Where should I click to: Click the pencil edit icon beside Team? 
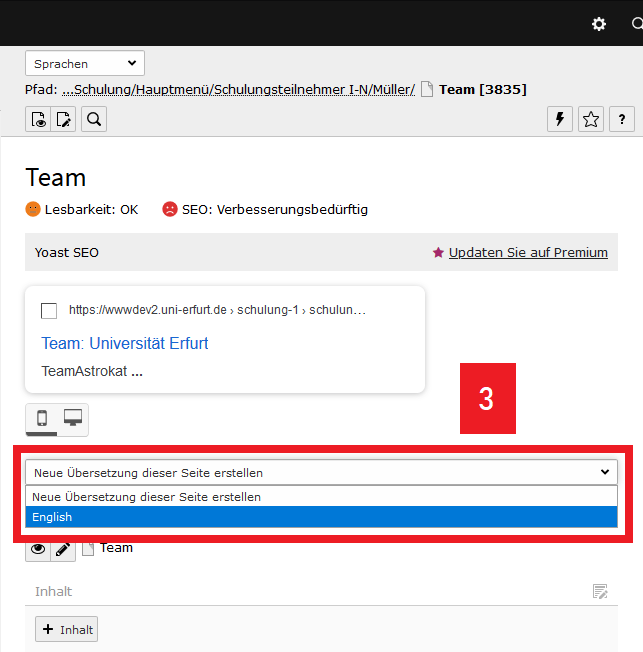[64, 549]
